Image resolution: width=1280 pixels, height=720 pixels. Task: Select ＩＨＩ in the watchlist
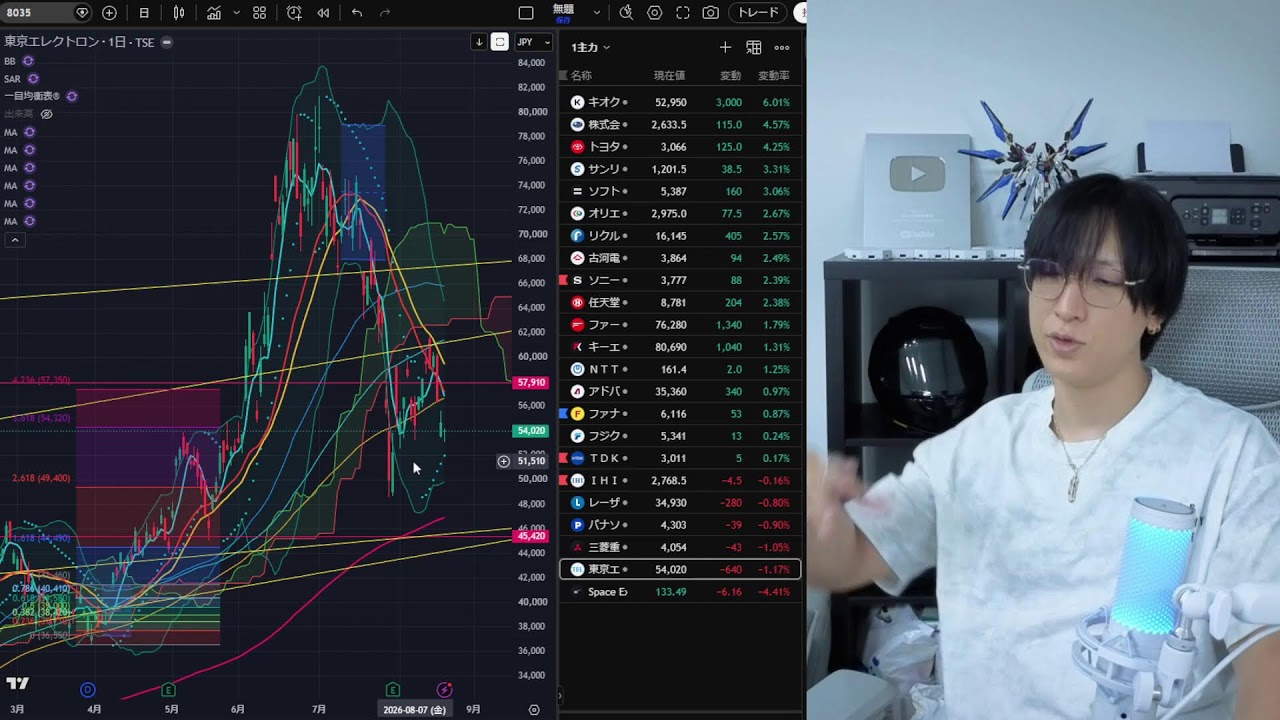[680, 480]
